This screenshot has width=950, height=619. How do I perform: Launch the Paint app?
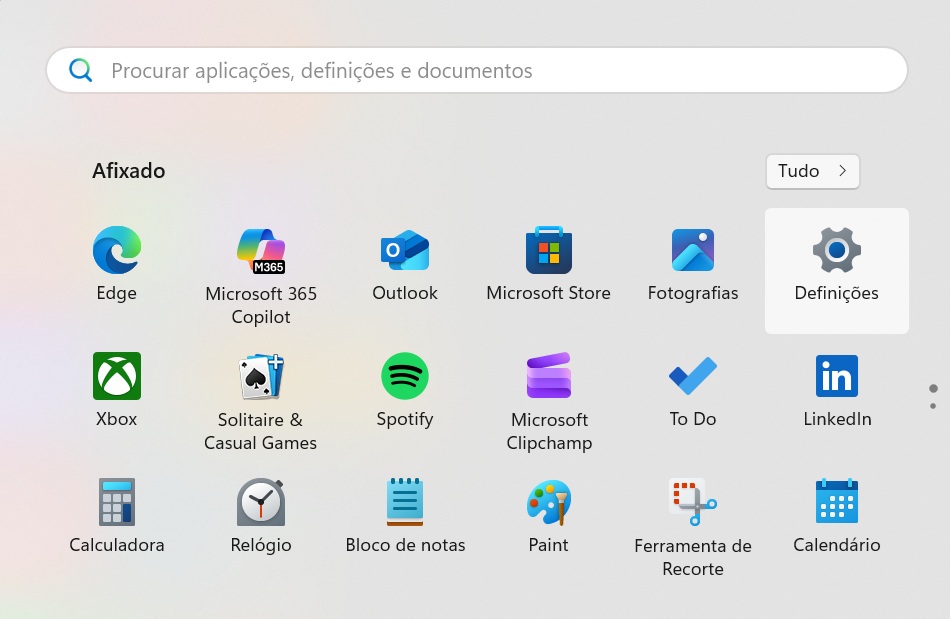tap(549, 503)
